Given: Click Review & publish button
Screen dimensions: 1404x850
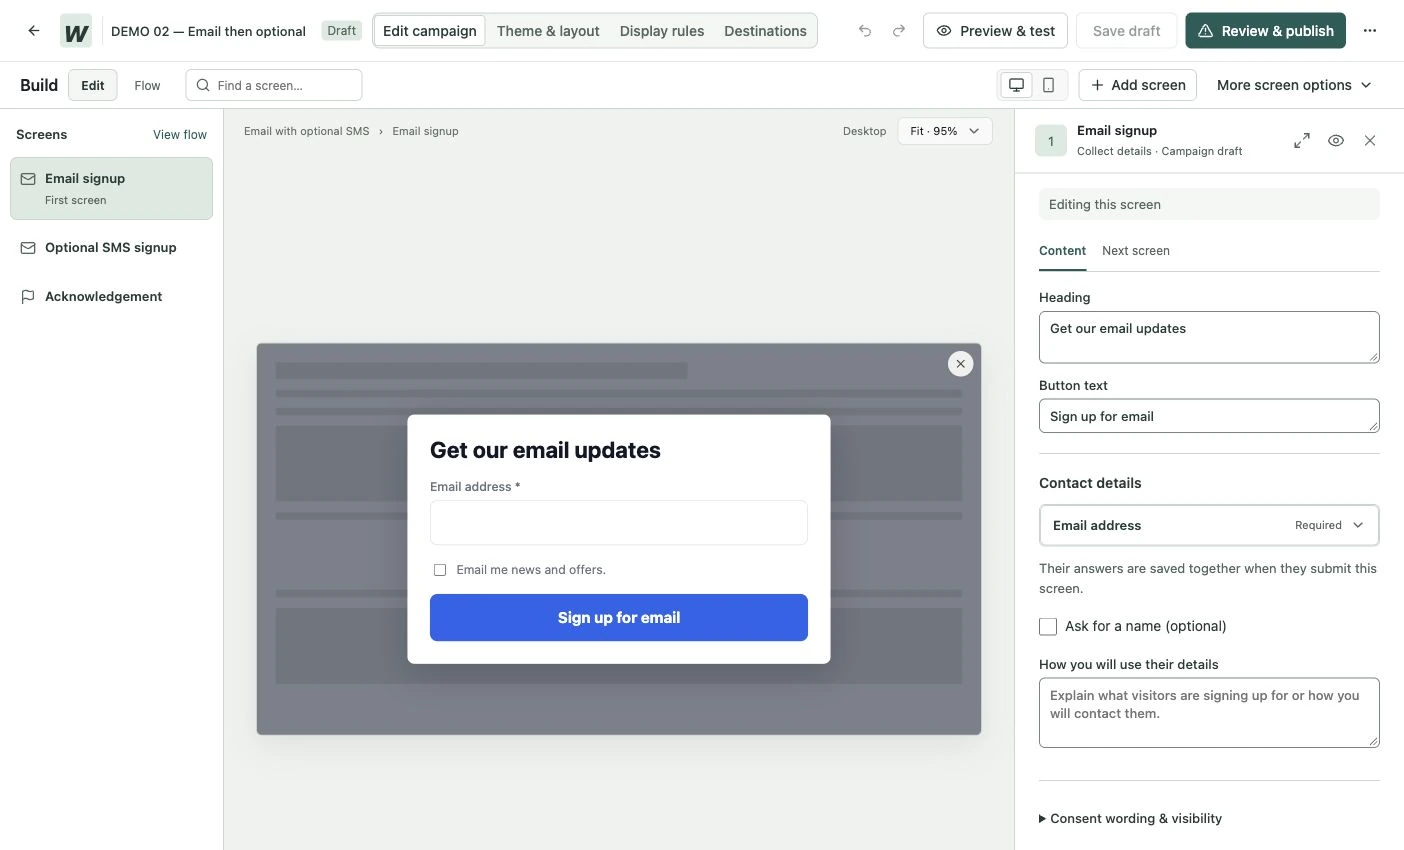Looking at the screenshot, I should pyautogui.click(x=1265, y=31).
